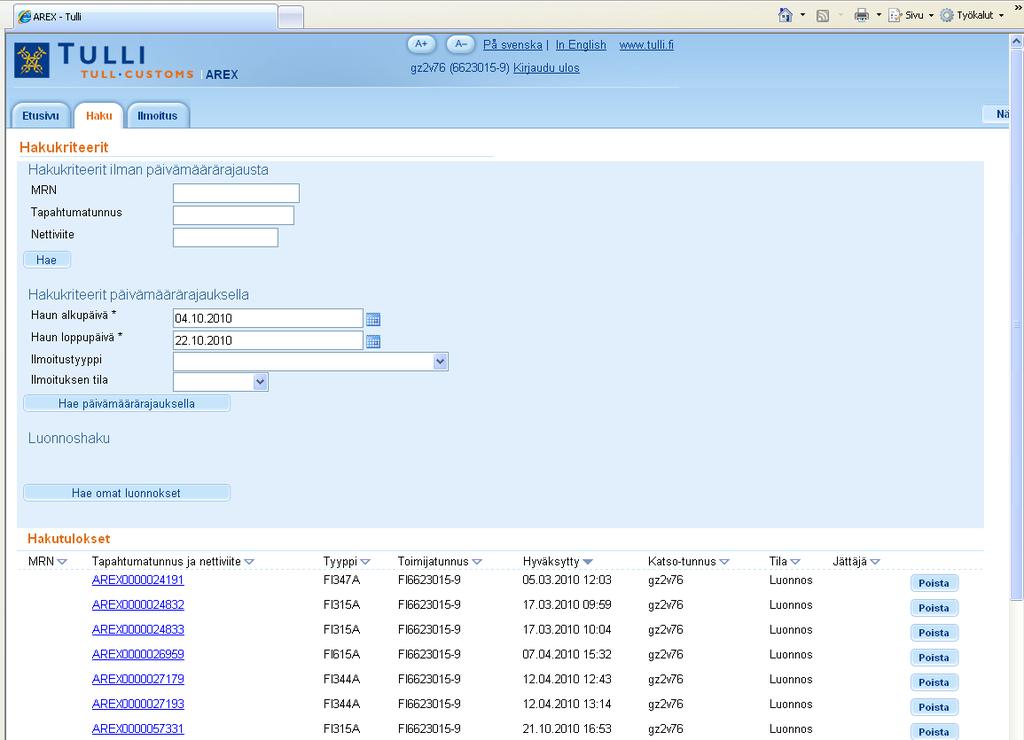The height and width of the screenshot is (740, 1024).
Task: Click the vertical page scrollbar
Action: (x=1016, y=325)
